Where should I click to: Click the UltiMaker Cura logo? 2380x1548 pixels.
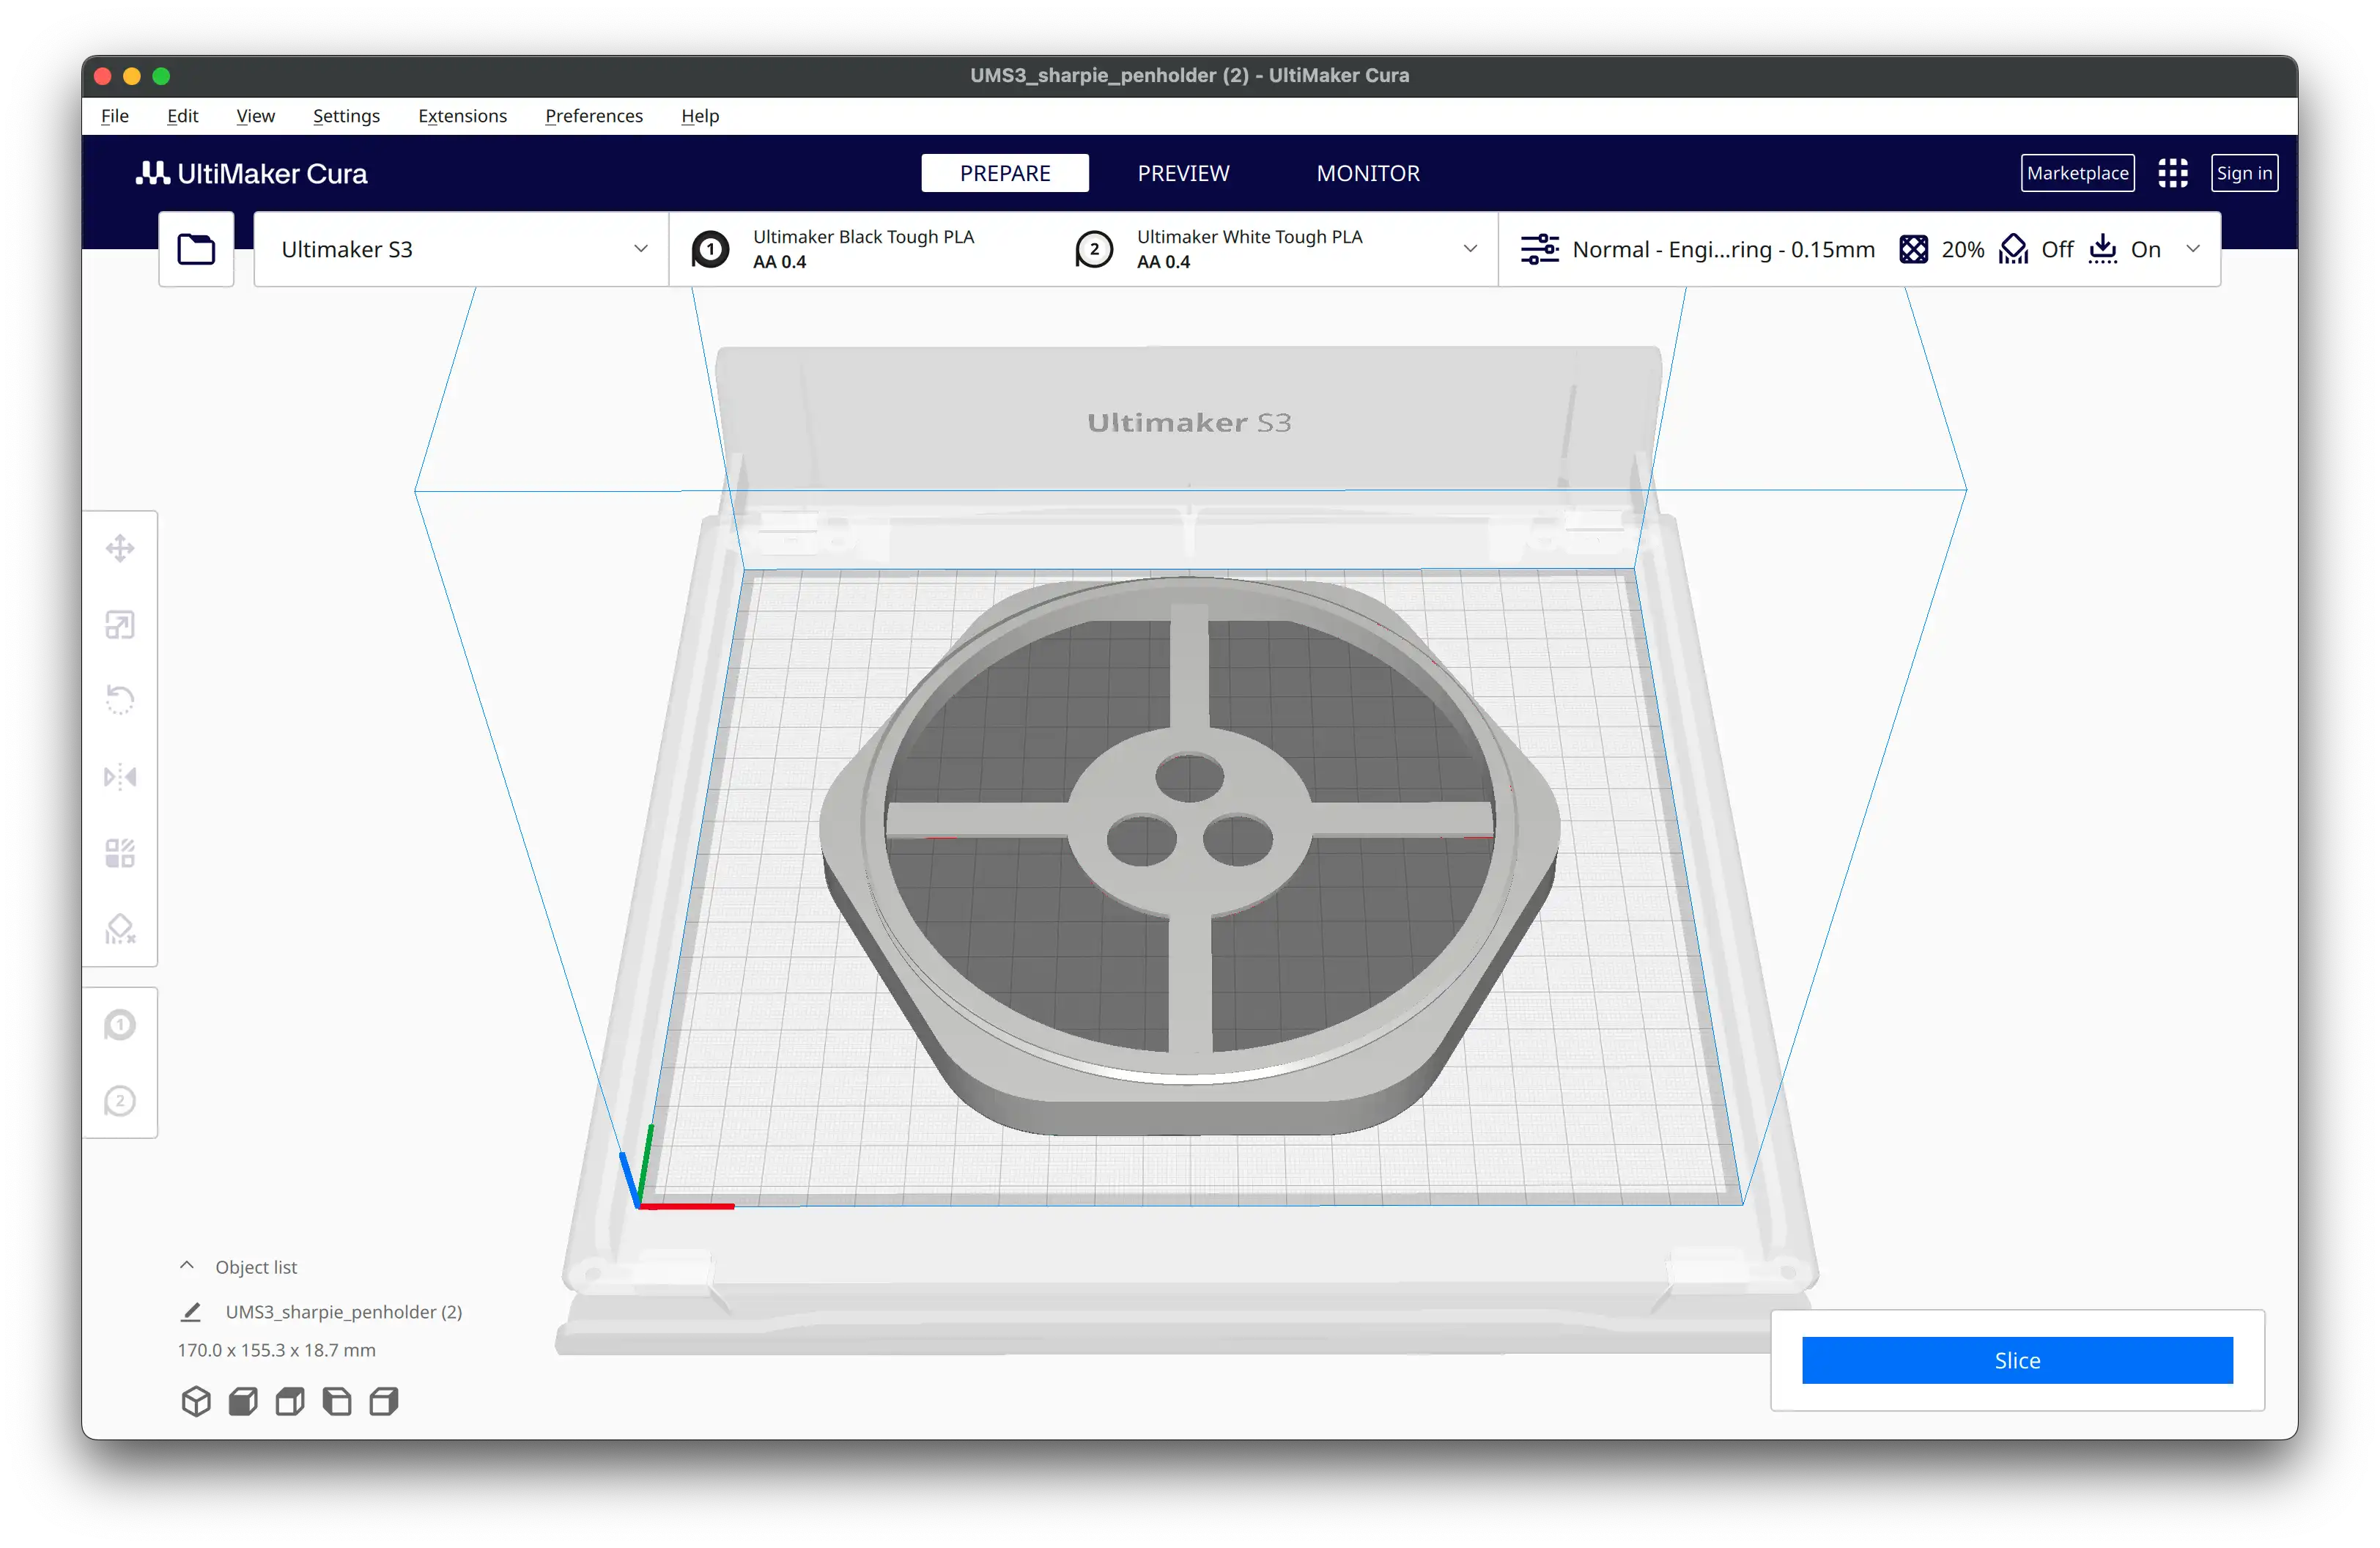[x=251, y=173]
